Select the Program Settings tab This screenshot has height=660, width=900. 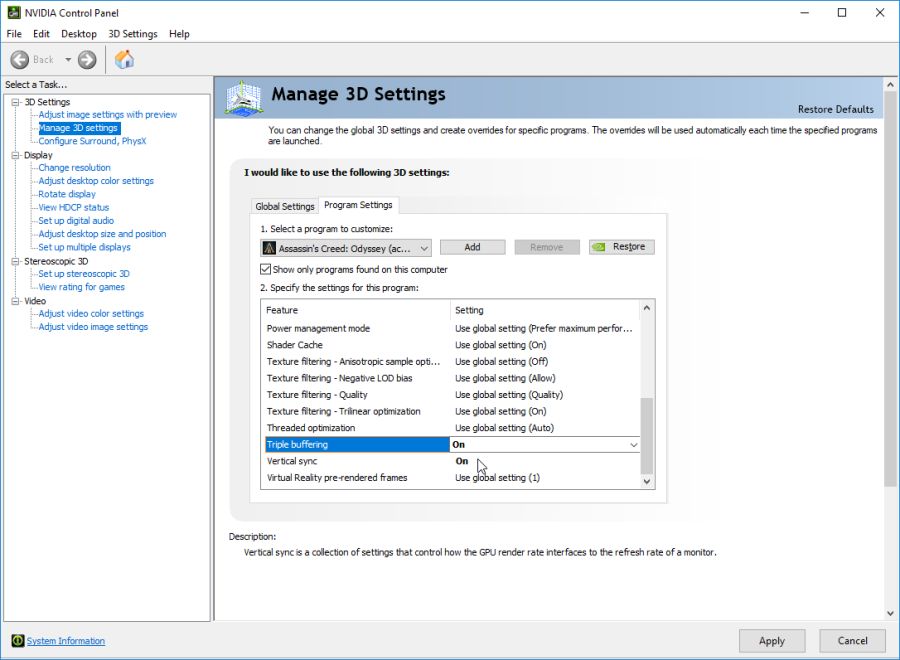[358, 205]
